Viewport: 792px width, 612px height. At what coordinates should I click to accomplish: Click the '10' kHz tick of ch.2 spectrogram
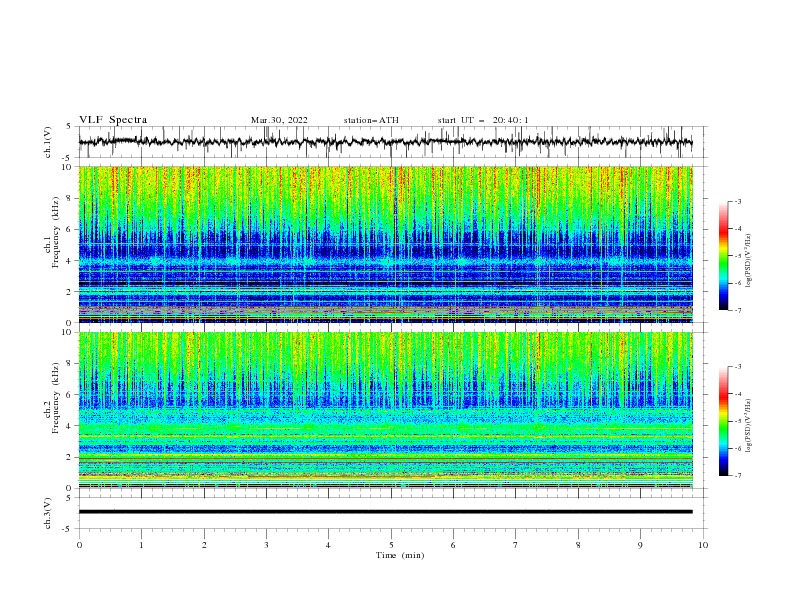(68, 332)
